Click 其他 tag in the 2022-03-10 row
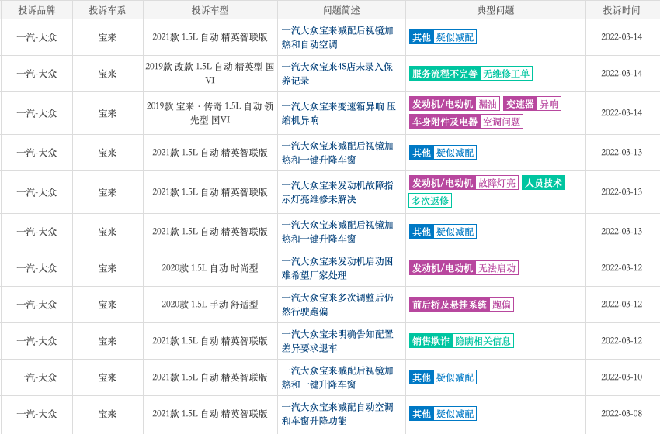 tap(421, 377)
